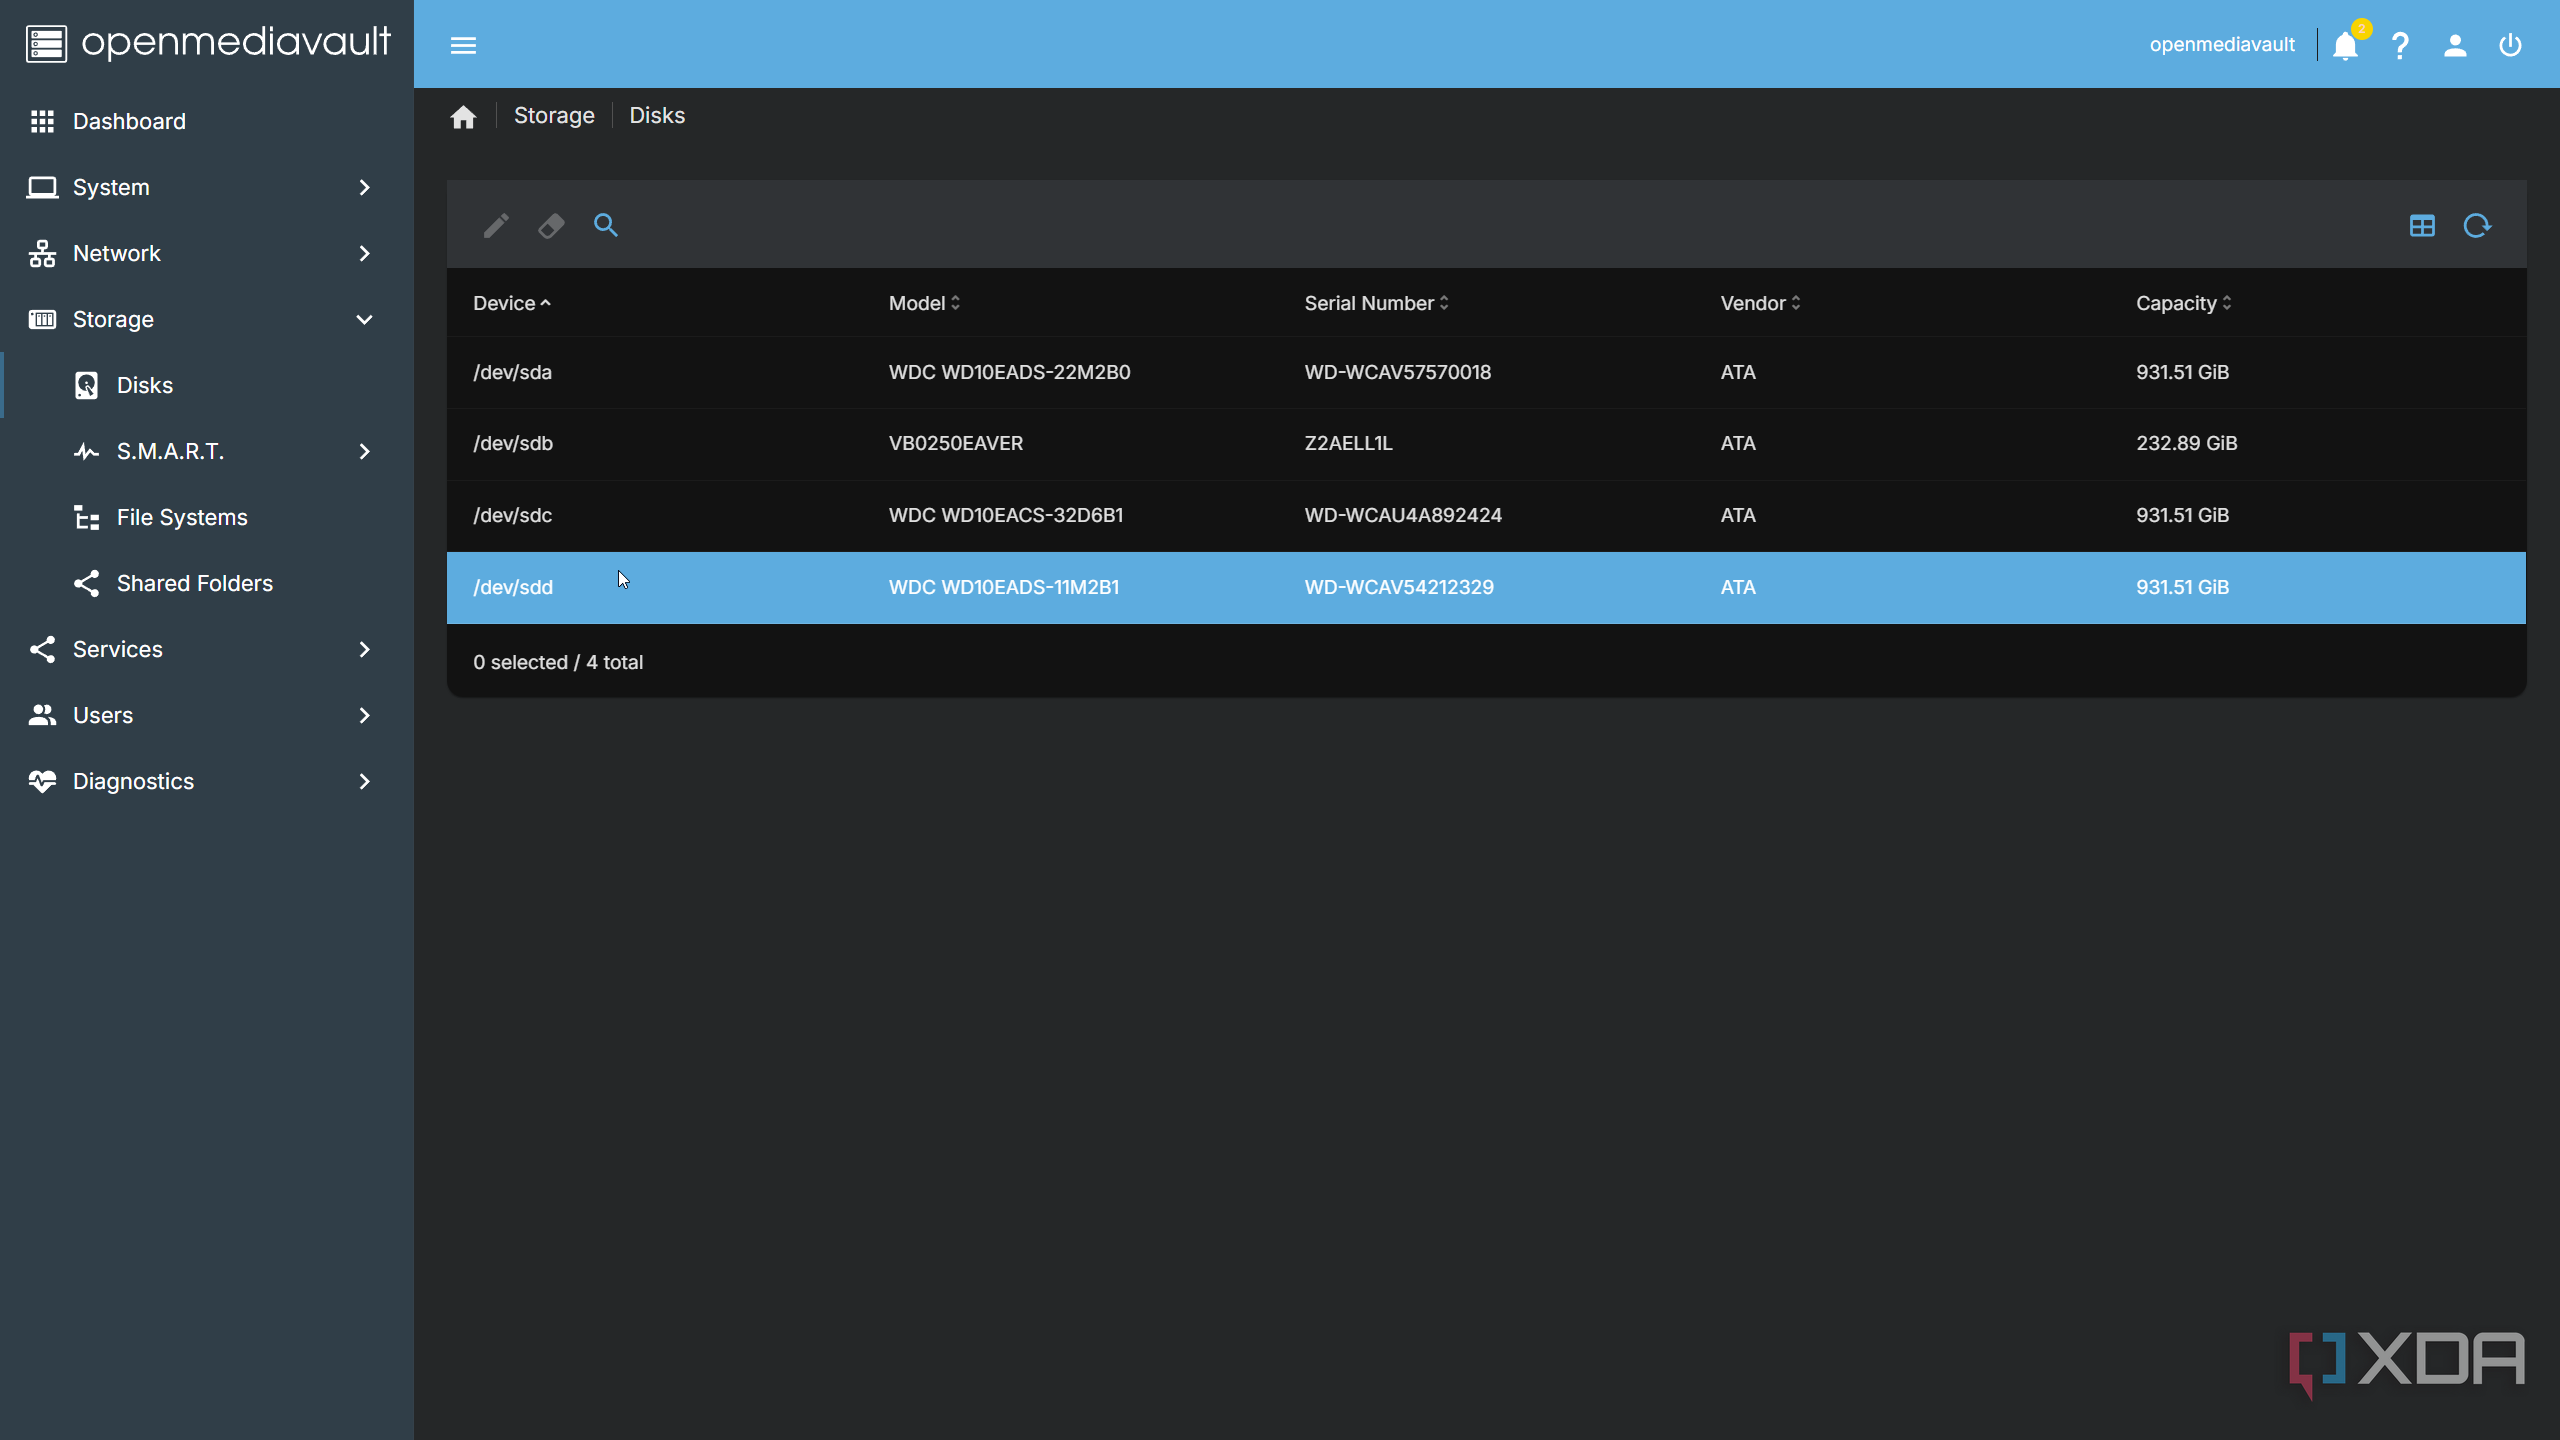This screenshot has height=1440, width=2560.
Task: Select the /dev/sdd row
Action: click(1486, 587)
